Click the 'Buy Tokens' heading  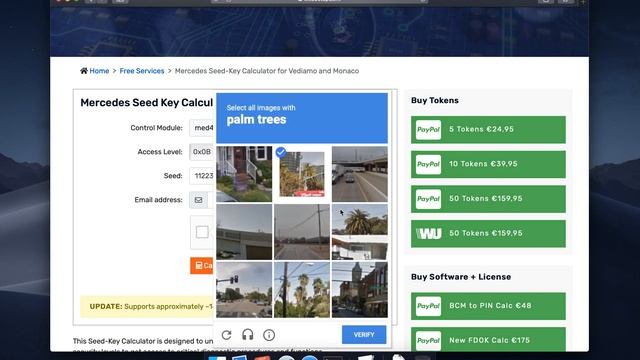point(435,100)
